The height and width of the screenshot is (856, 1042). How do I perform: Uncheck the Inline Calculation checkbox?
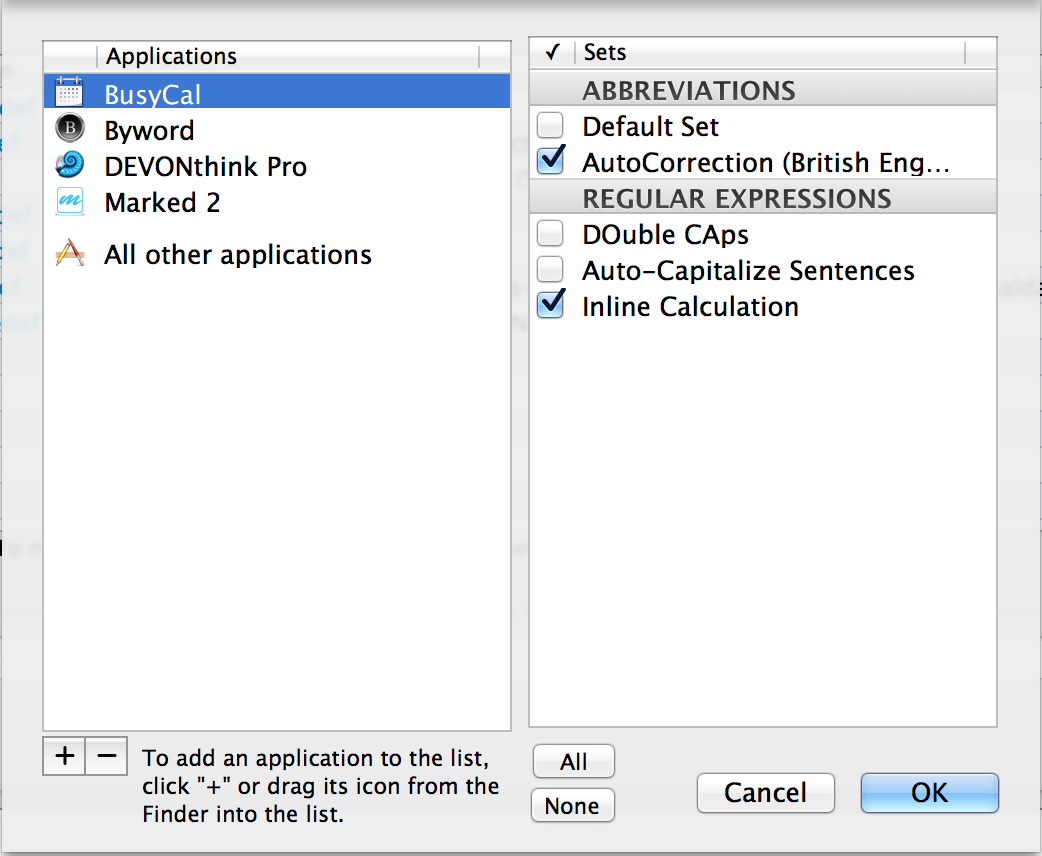pos(551,304)
